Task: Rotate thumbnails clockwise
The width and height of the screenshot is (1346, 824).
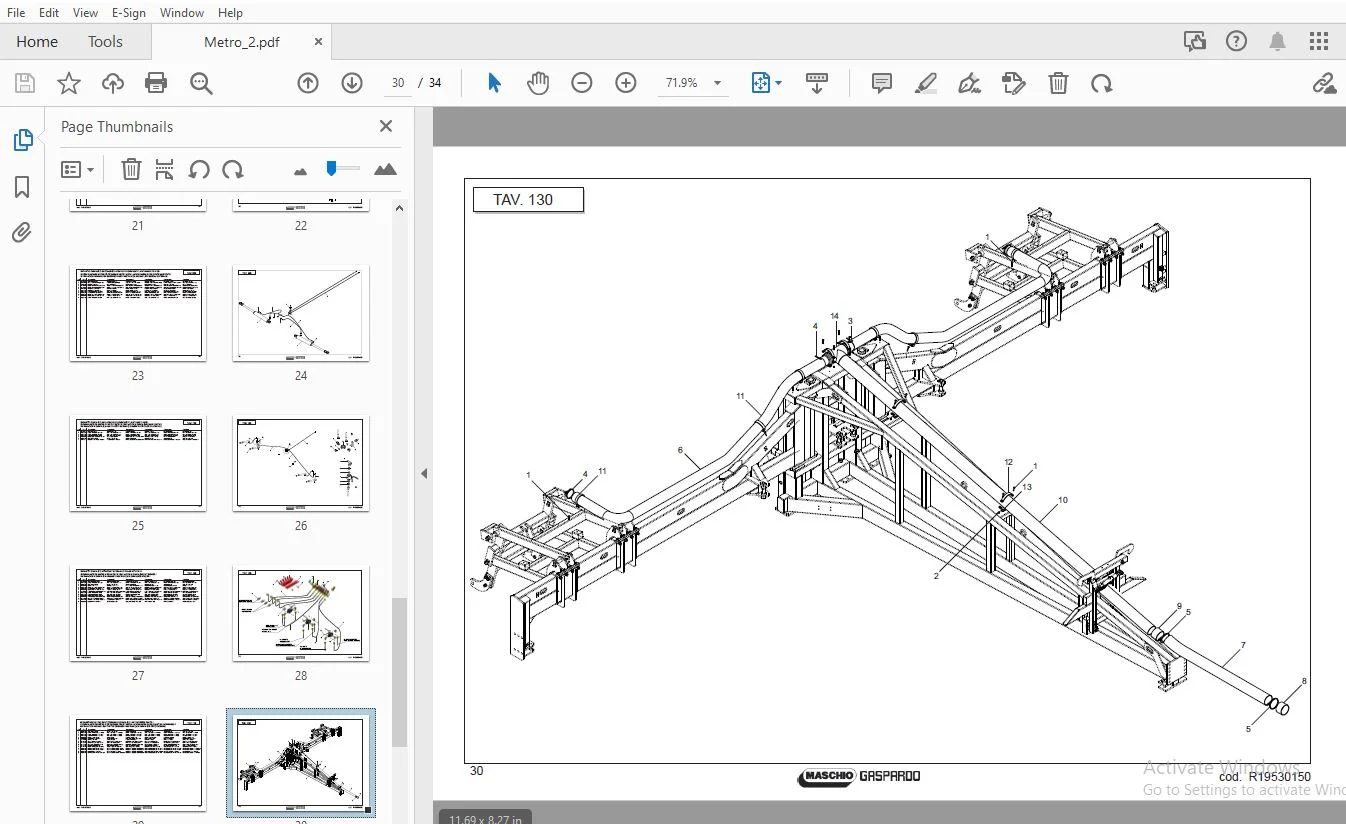Action: (233, 169)
